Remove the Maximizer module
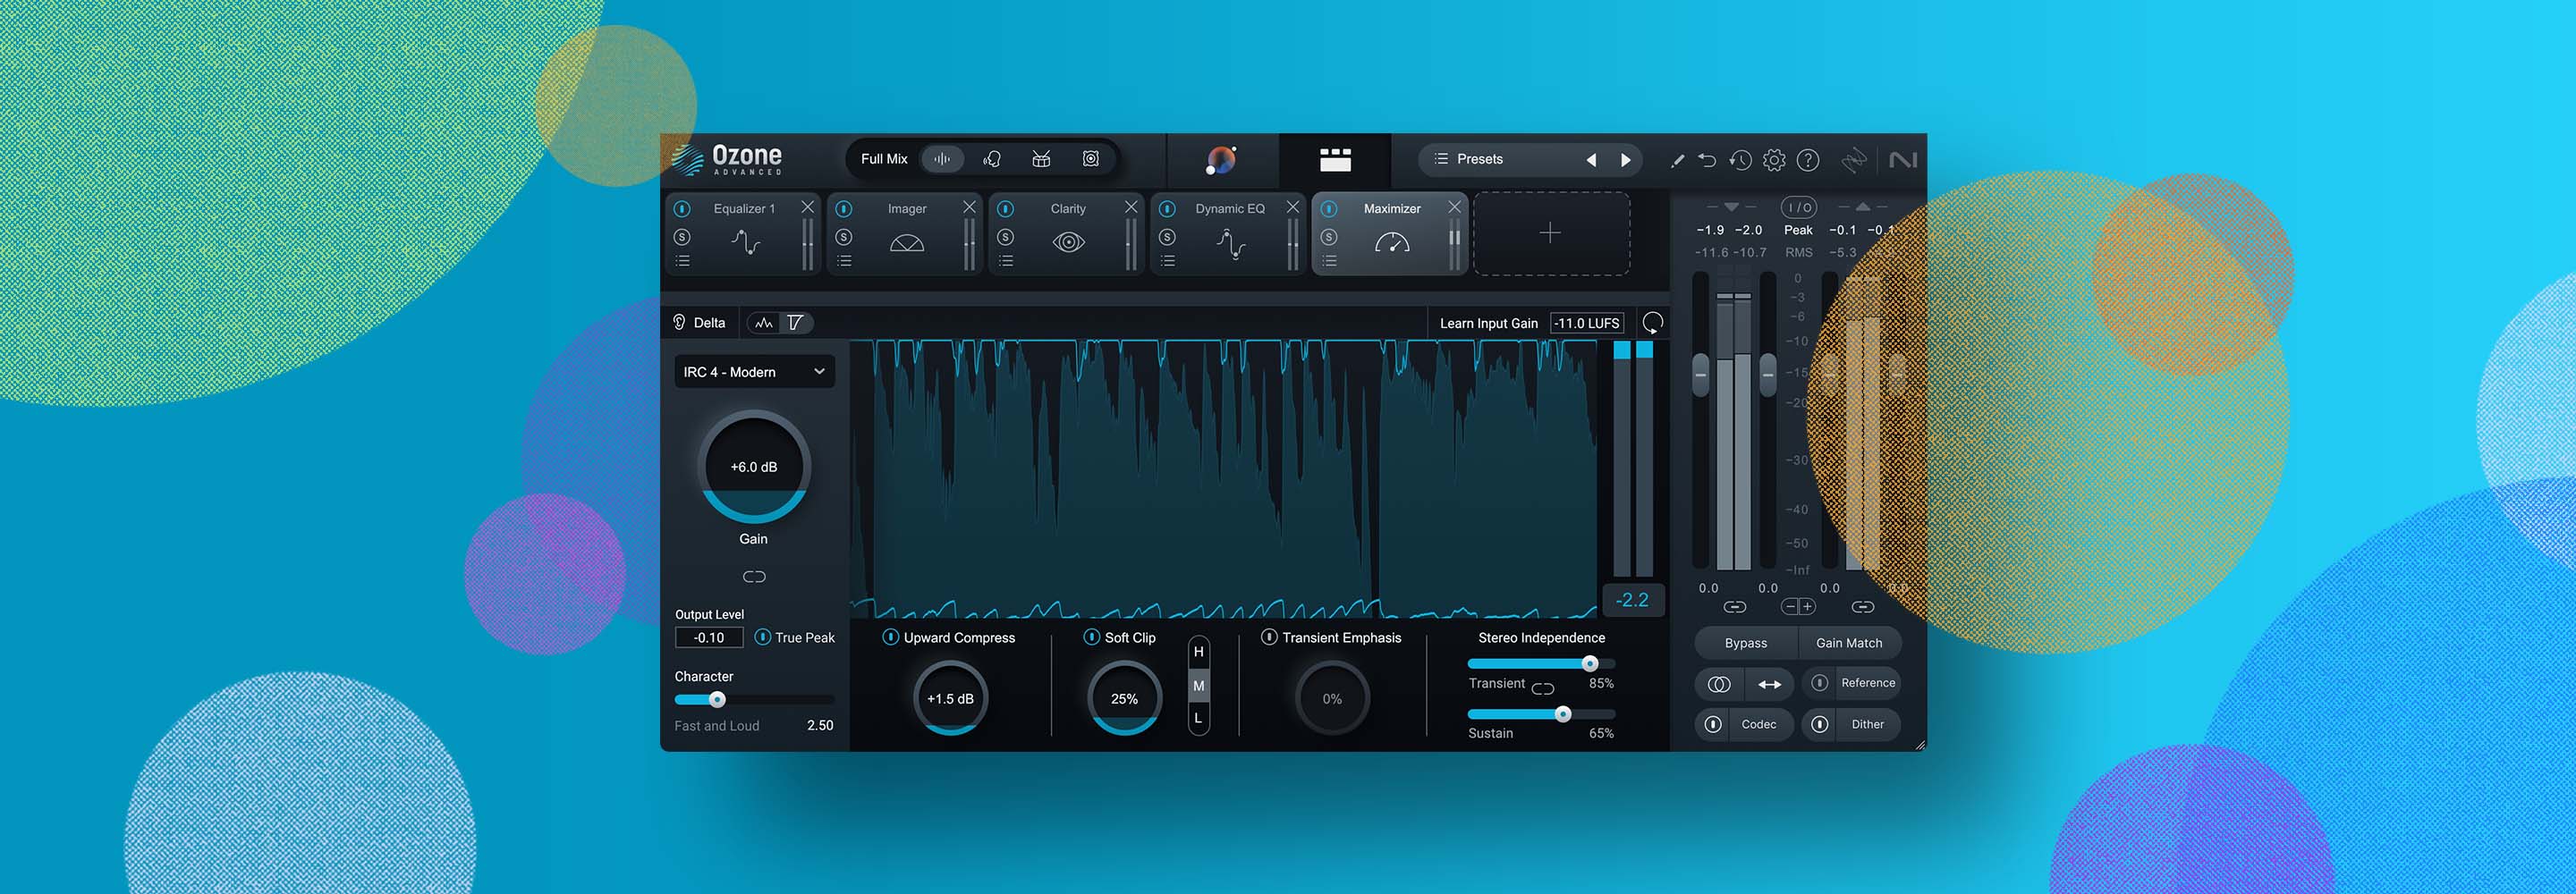This screenshot has width=2576, height=894. [1455, 207]
